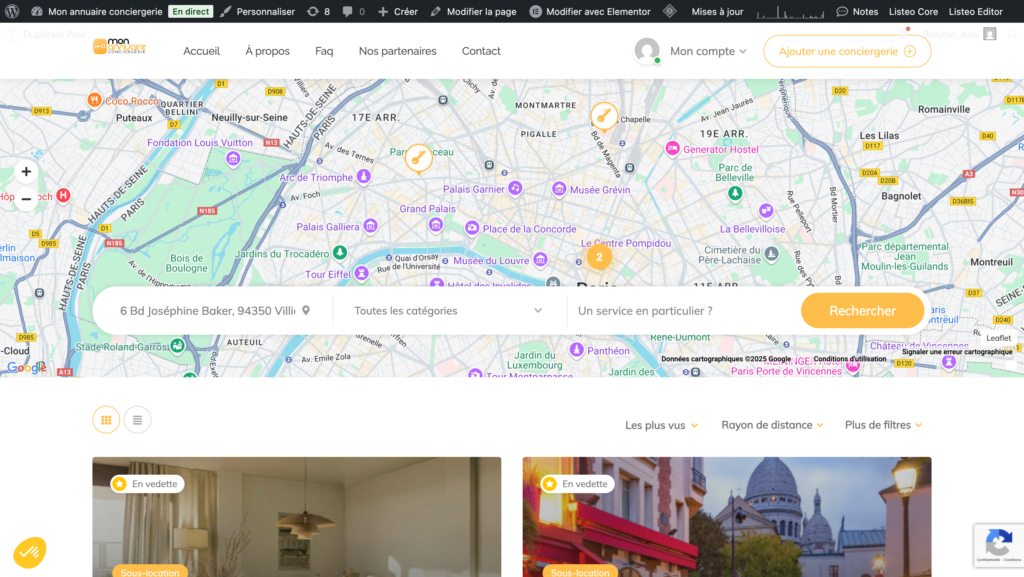Screen dimensions: 1024x577
Task: Go to À propos page
Action: [267, 51]
